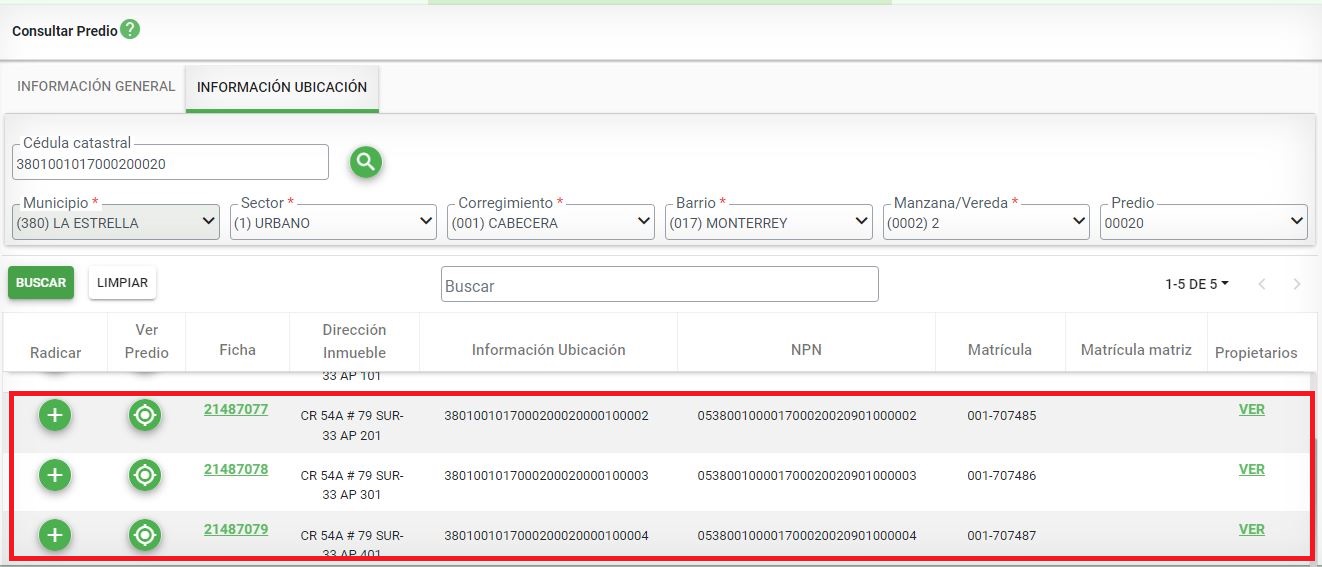This screenshot has height=567, width=1322.
Task: View predio target icon for ficha 21487079
Action: coord(145,535)
